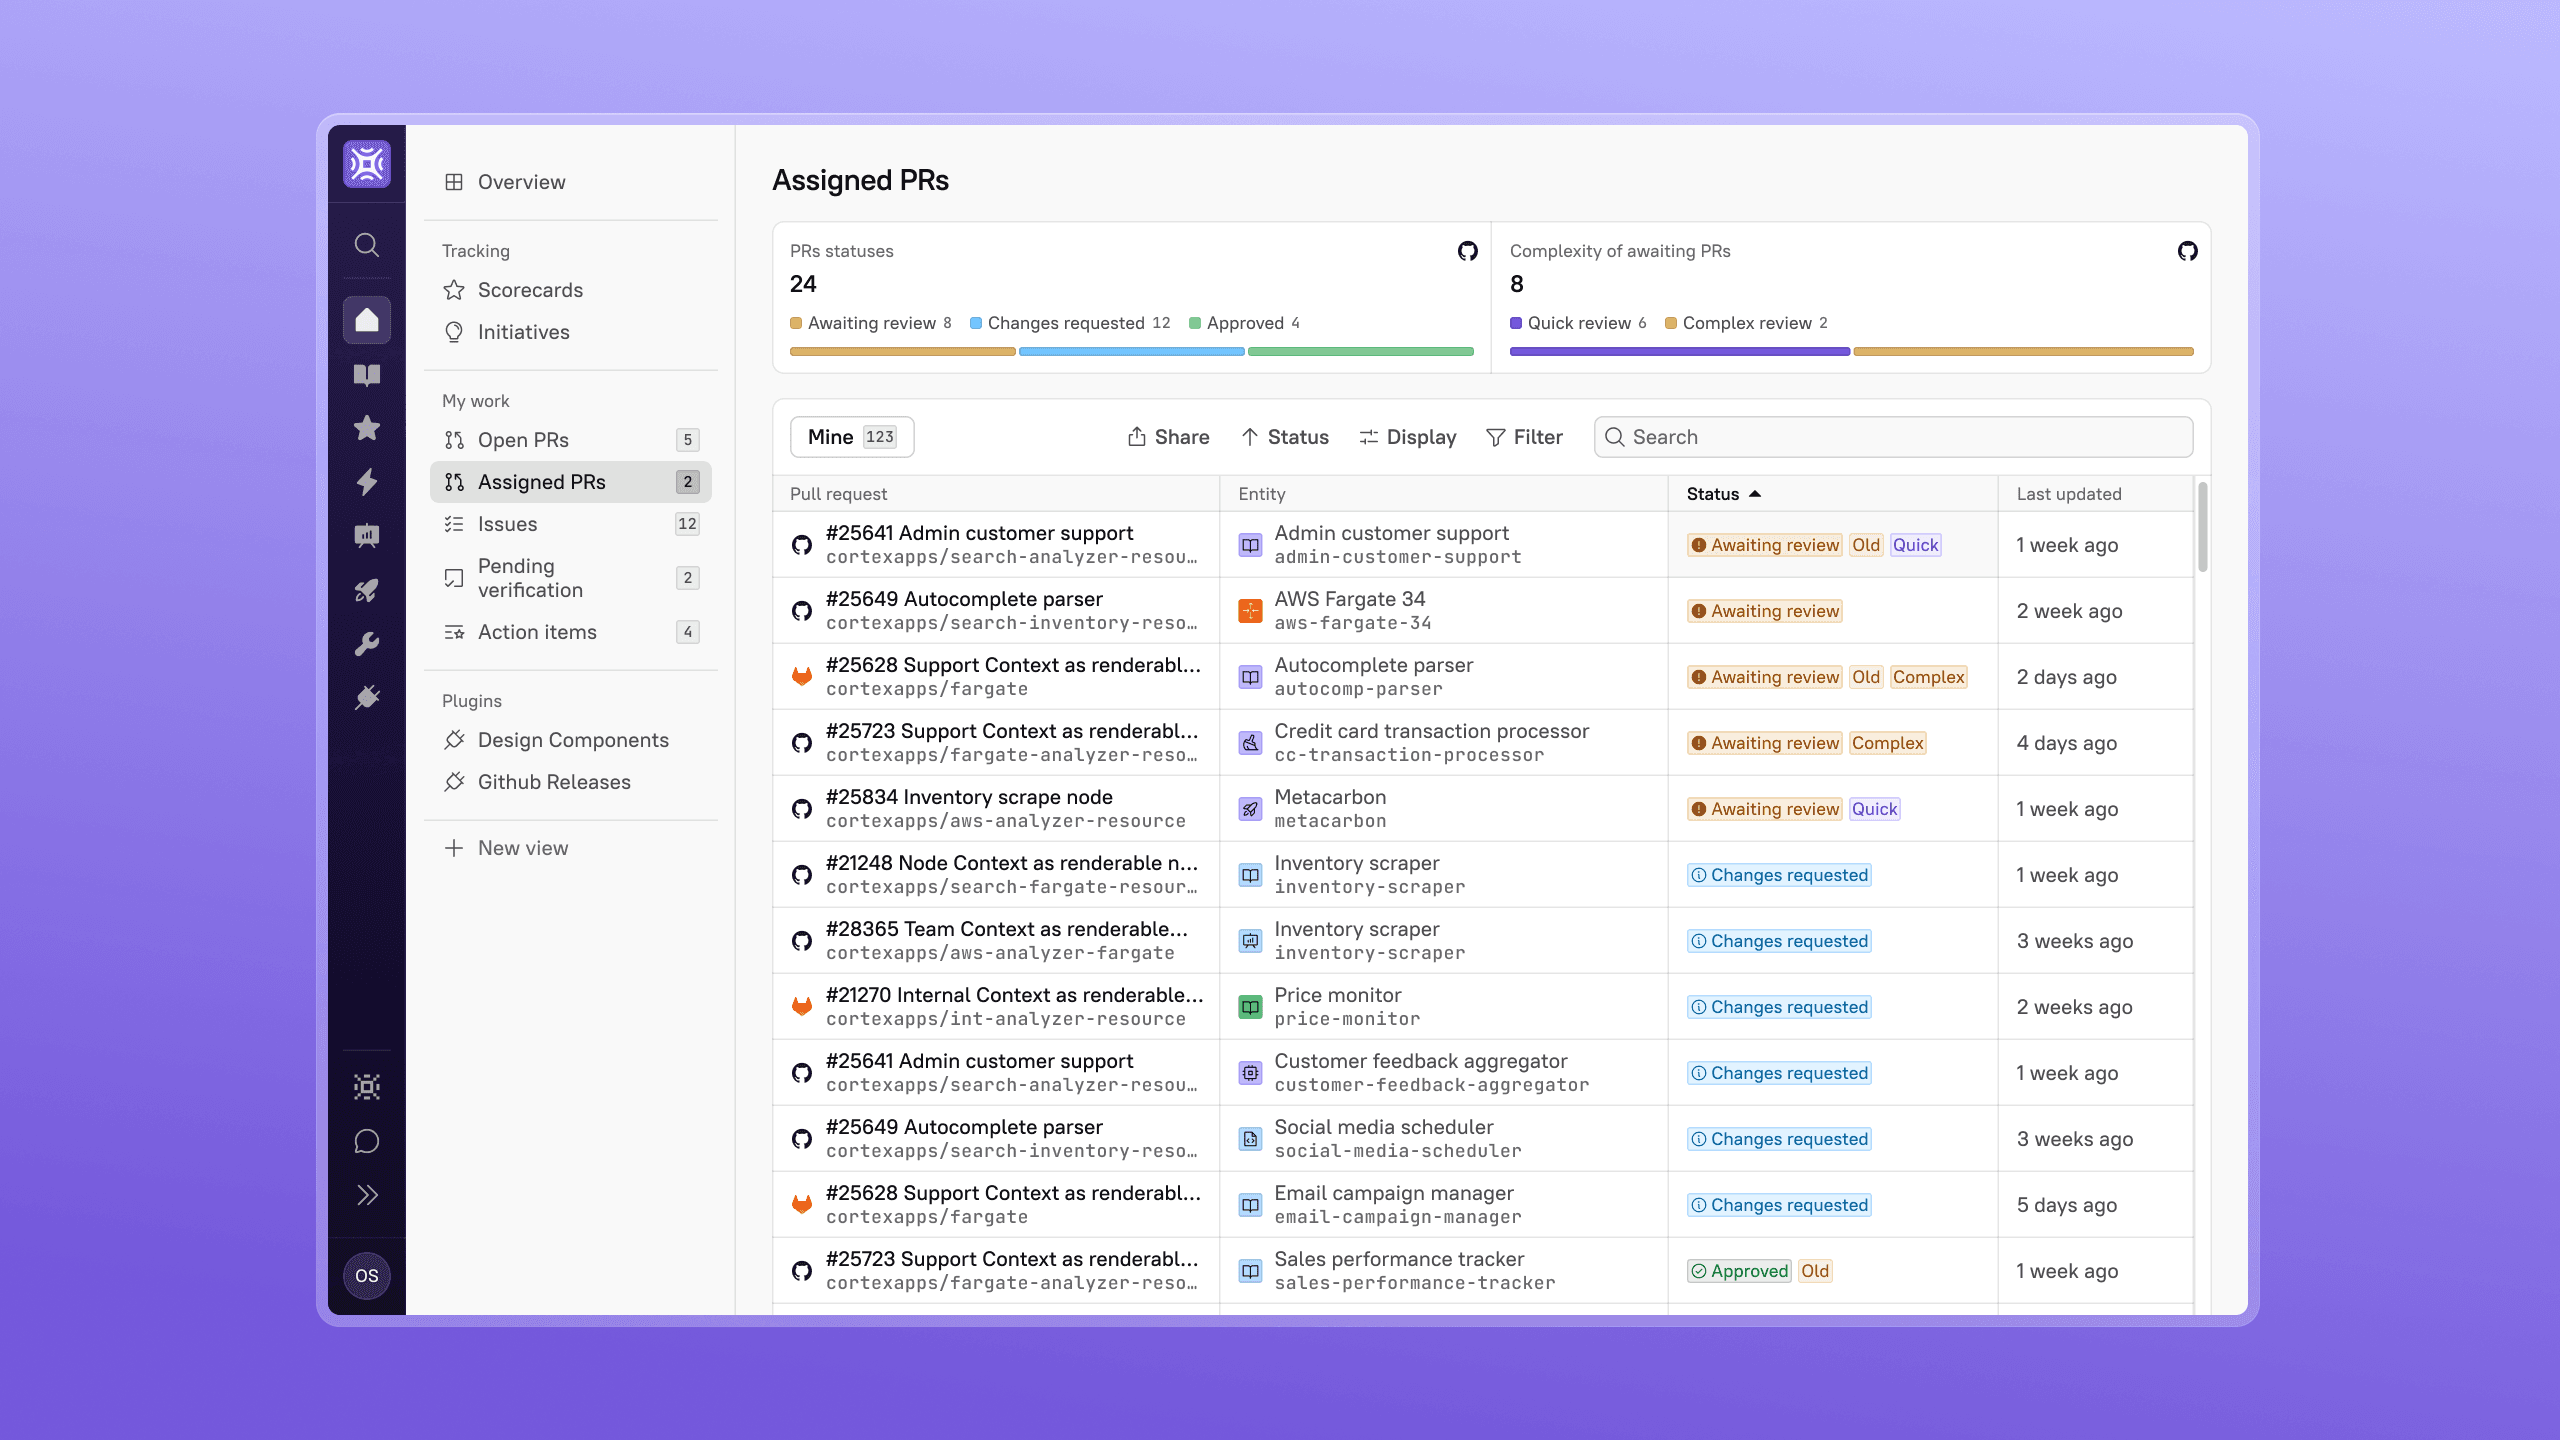
Task: Click the Cortex logo in the dark sidebar
Action: 367,164
